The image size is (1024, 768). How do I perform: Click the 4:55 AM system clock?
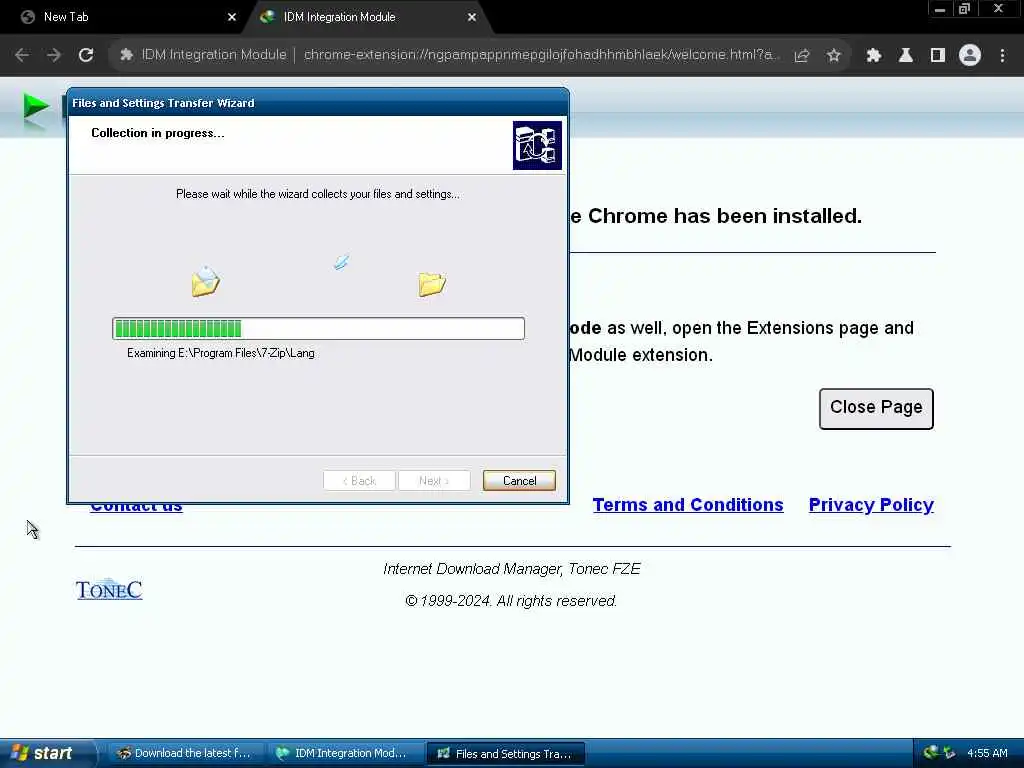[x=987, y=753]
